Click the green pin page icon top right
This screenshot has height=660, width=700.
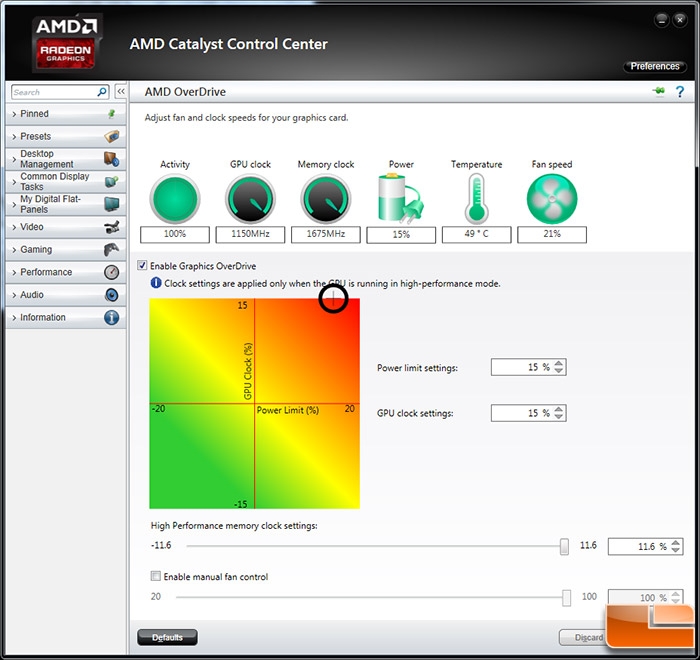coord(658,92)
